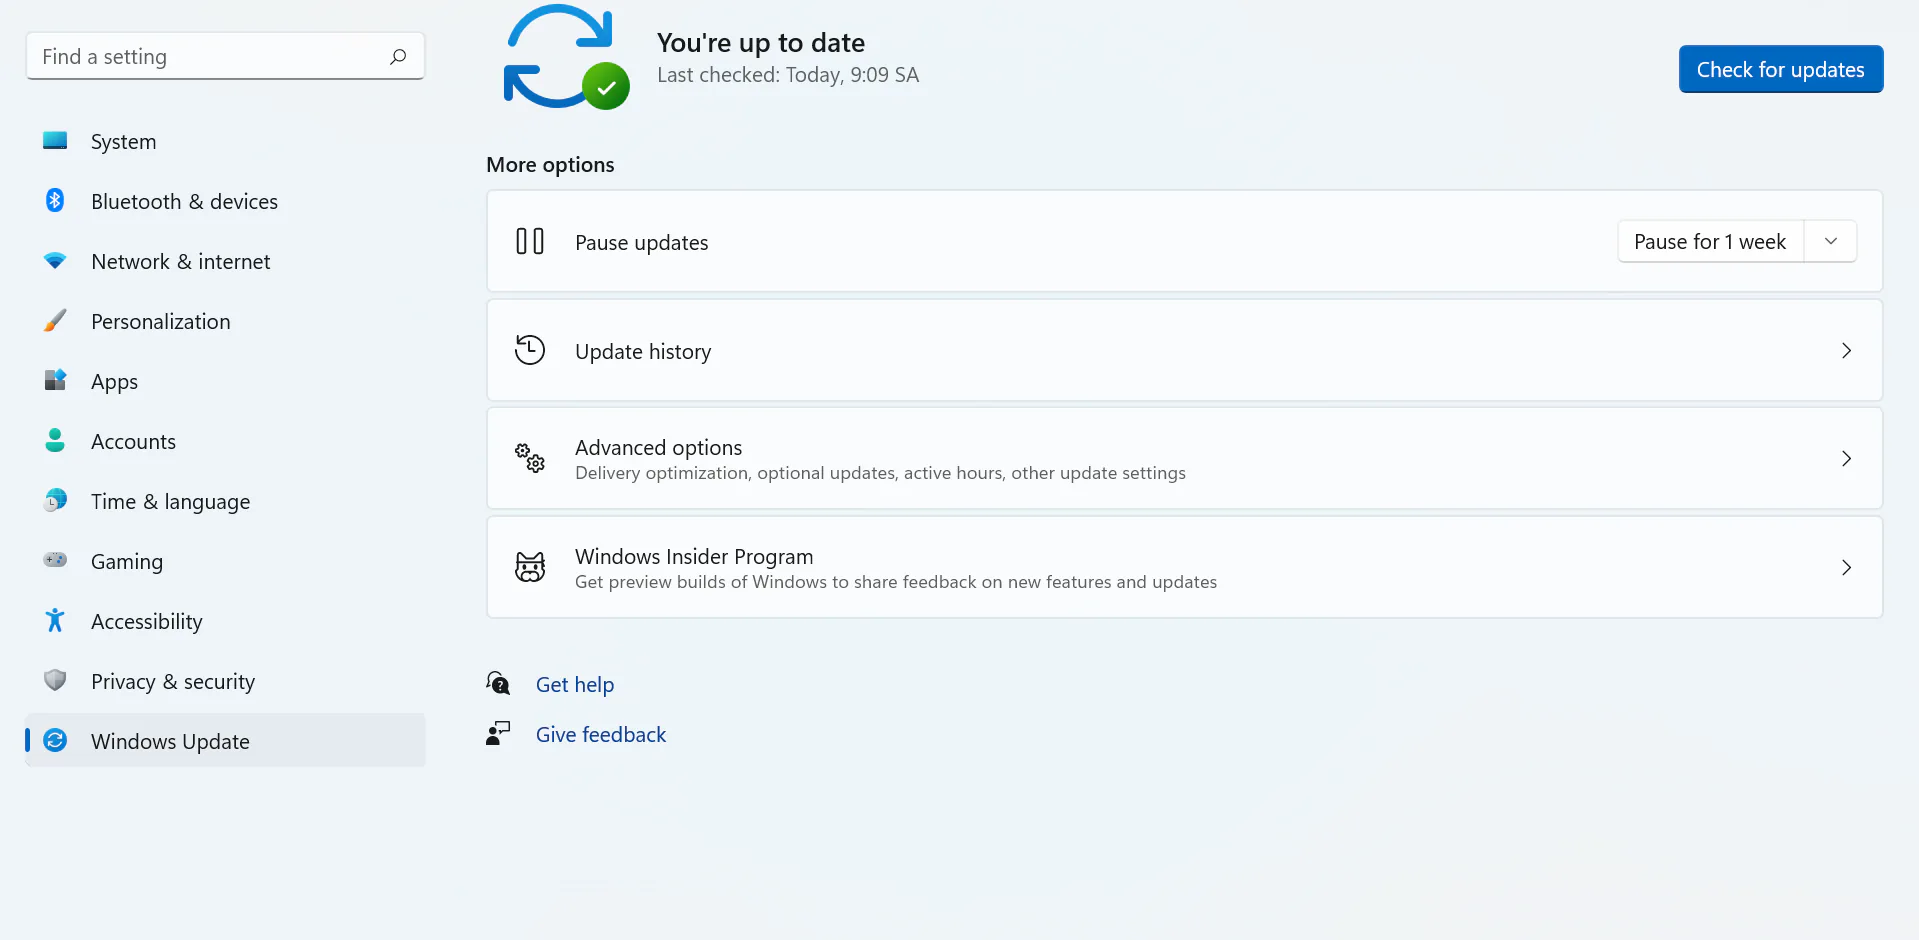
Task: Click the Update history clock icon
Action: point(530,350)
